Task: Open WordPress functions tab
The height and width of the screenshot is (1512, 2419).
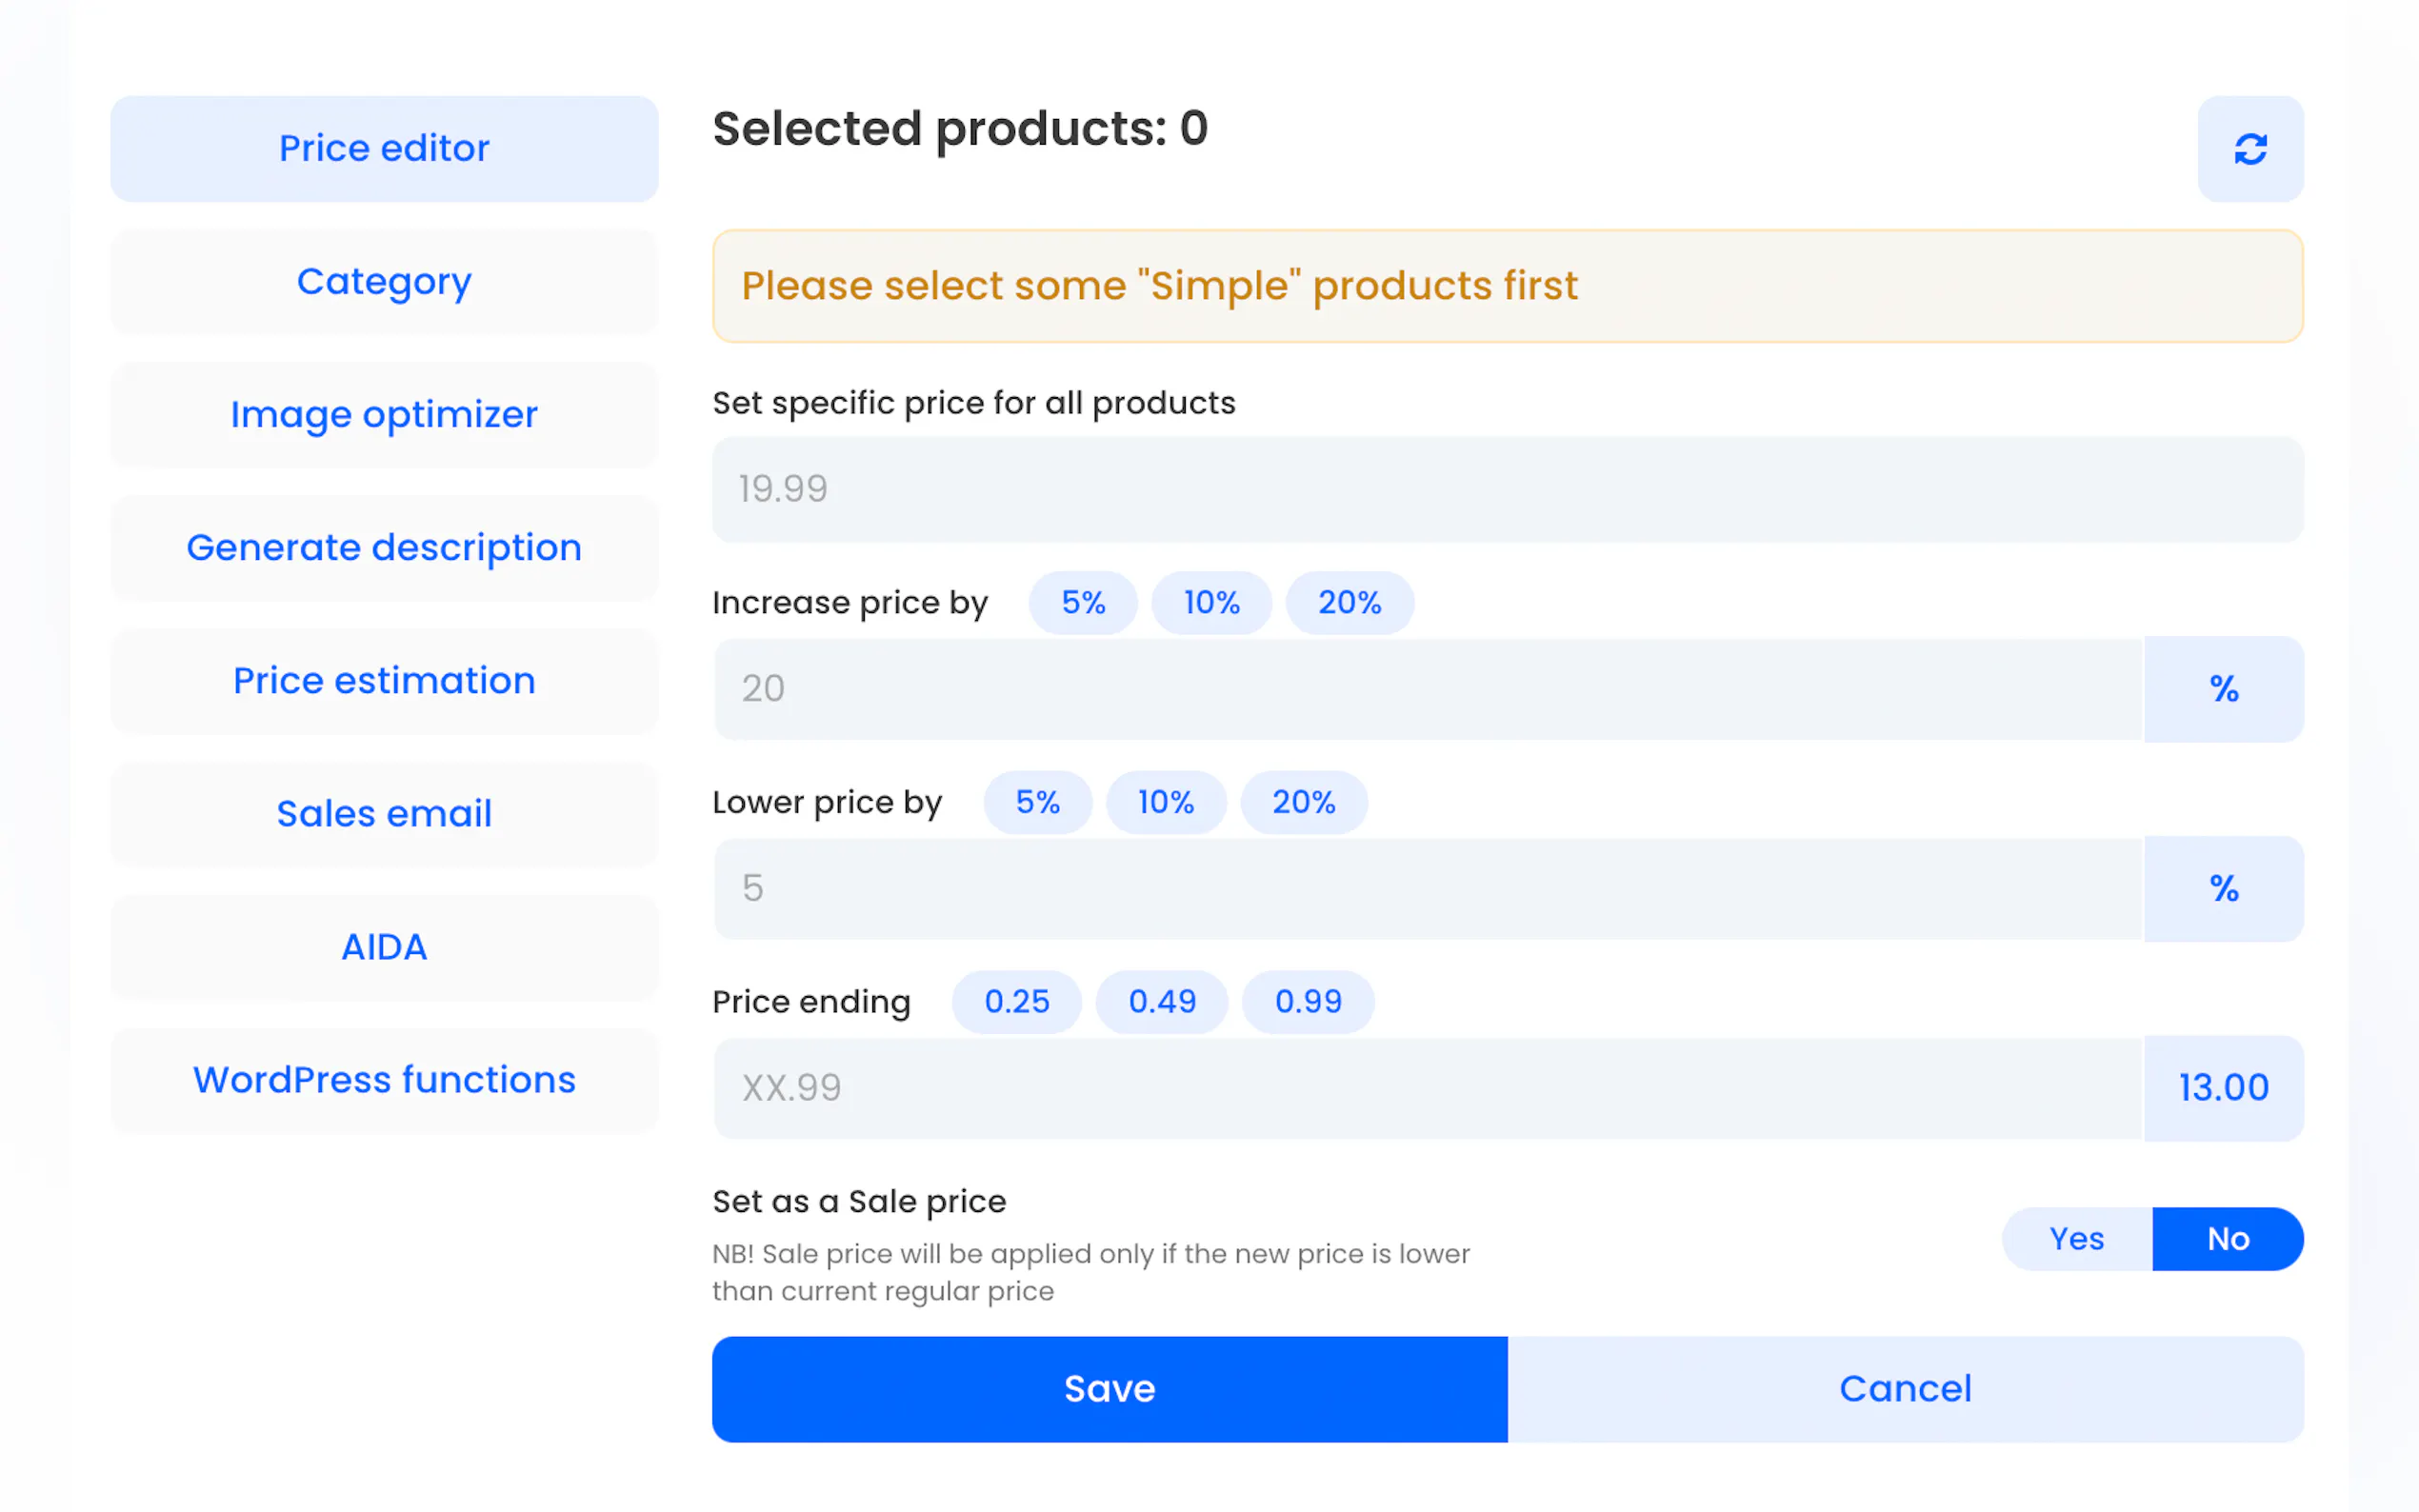Action: pyautogui.click(x=384, y=1080)
